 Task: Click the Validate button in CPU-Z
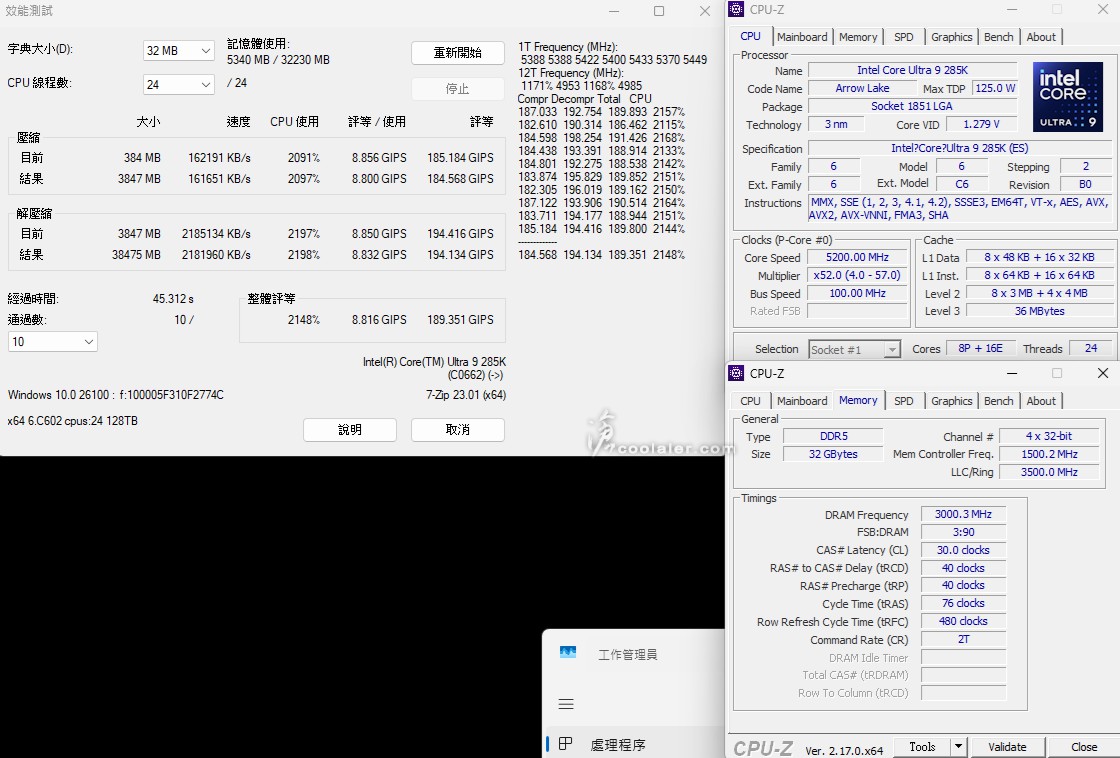point(1007,747)
